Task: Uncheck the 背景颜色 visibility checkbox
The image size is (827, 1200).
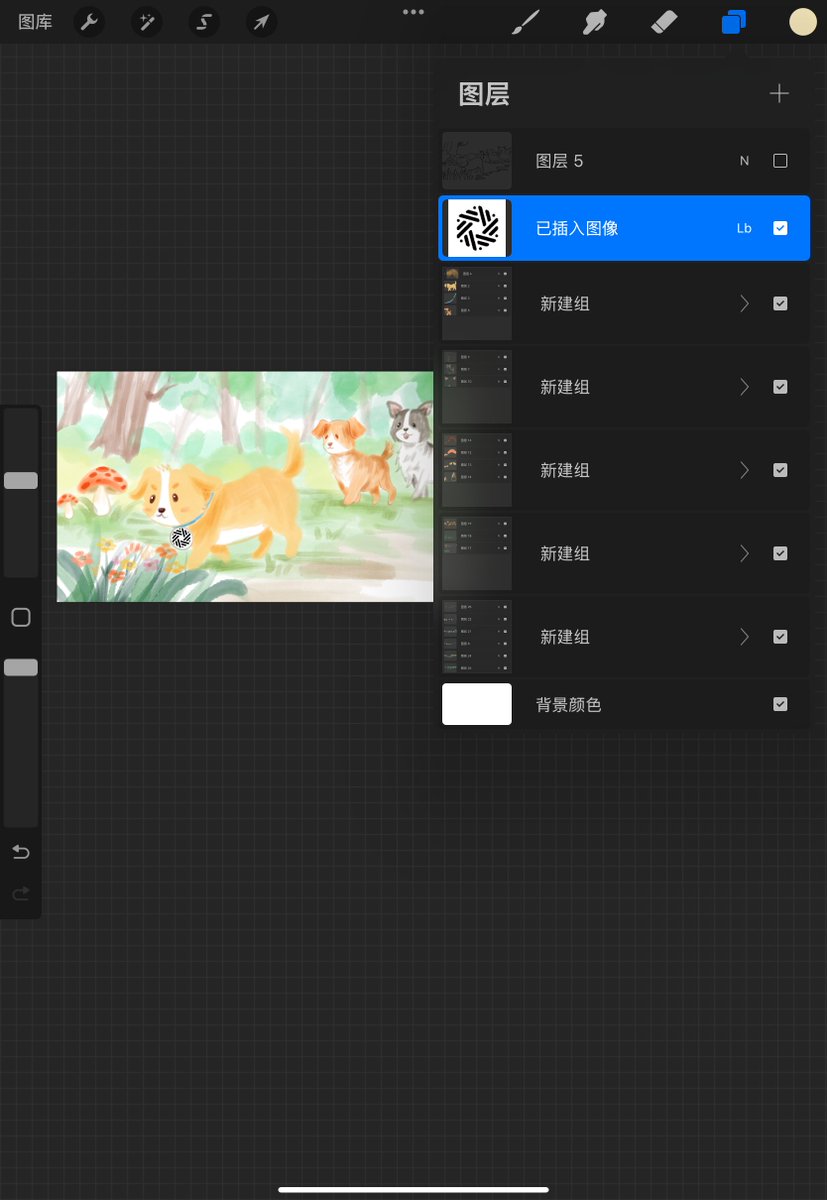Action: point(780,705)
